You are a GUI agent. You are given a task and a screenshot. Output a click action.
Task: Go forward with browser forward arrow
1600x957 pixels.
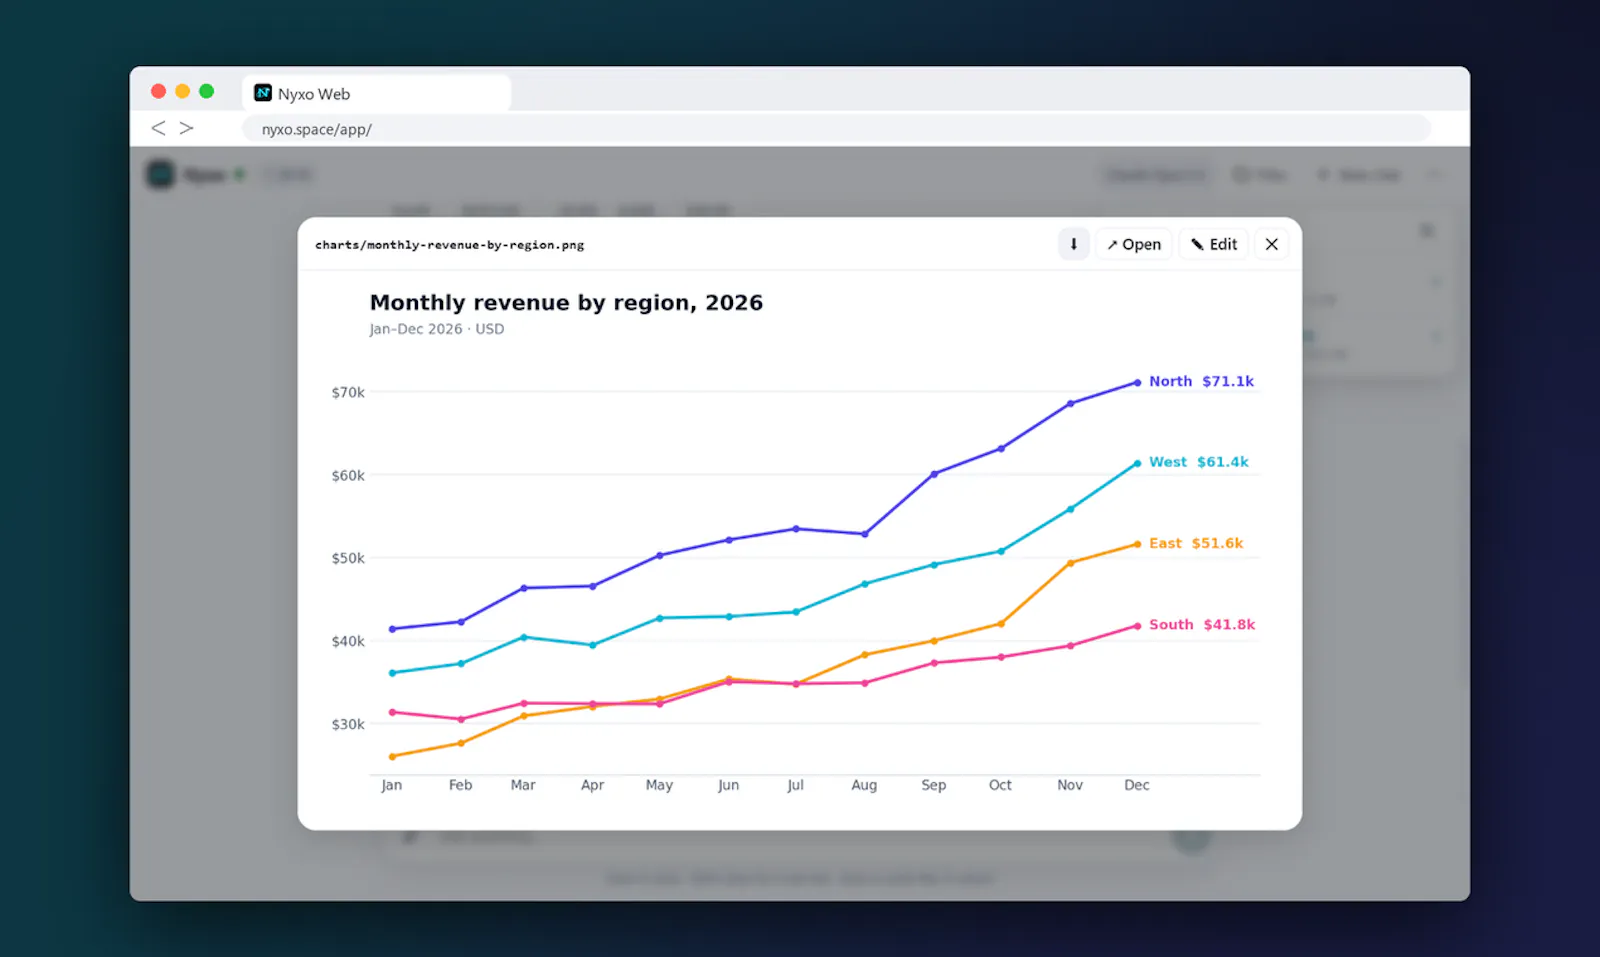tap(186, 128)
